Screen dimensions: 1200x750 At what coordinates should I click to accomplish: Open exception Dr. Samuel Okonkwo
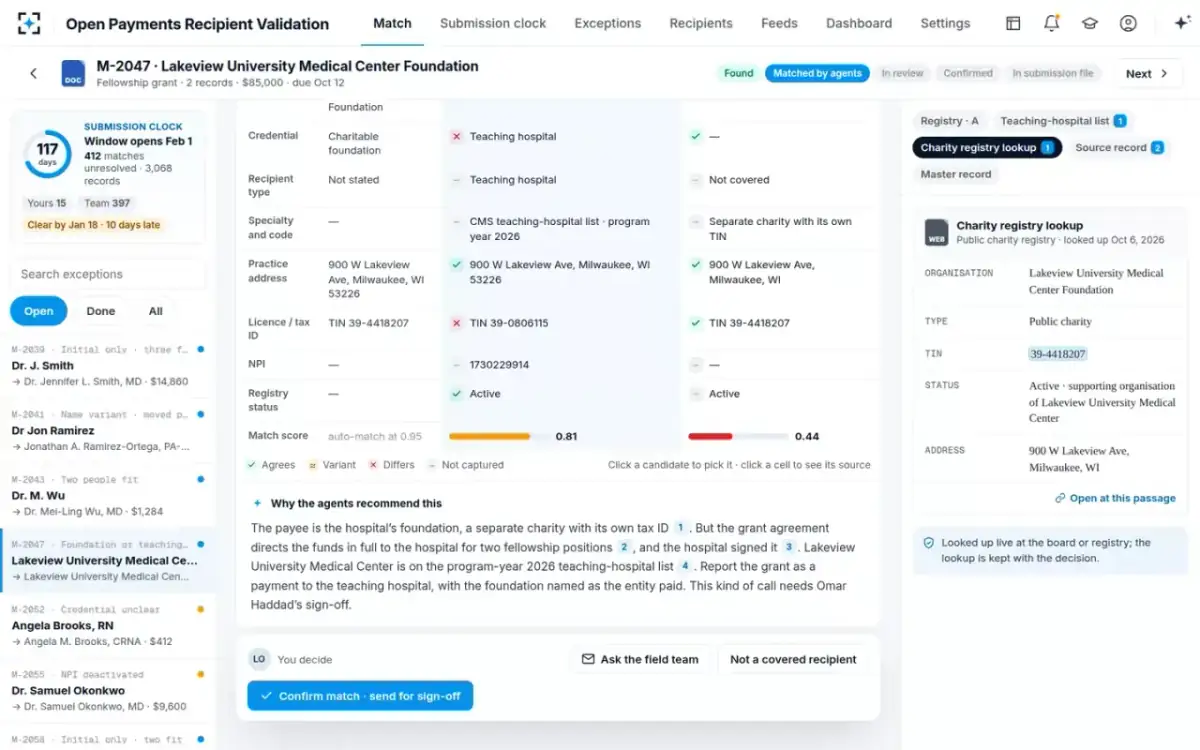click(107, 690)
